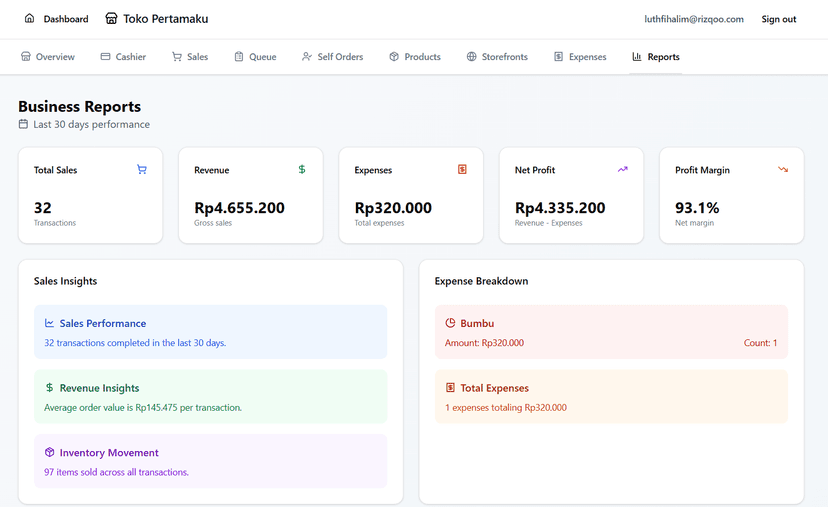
Task: Click the store icon next to Toko Pertamaku
Action: 111,18
